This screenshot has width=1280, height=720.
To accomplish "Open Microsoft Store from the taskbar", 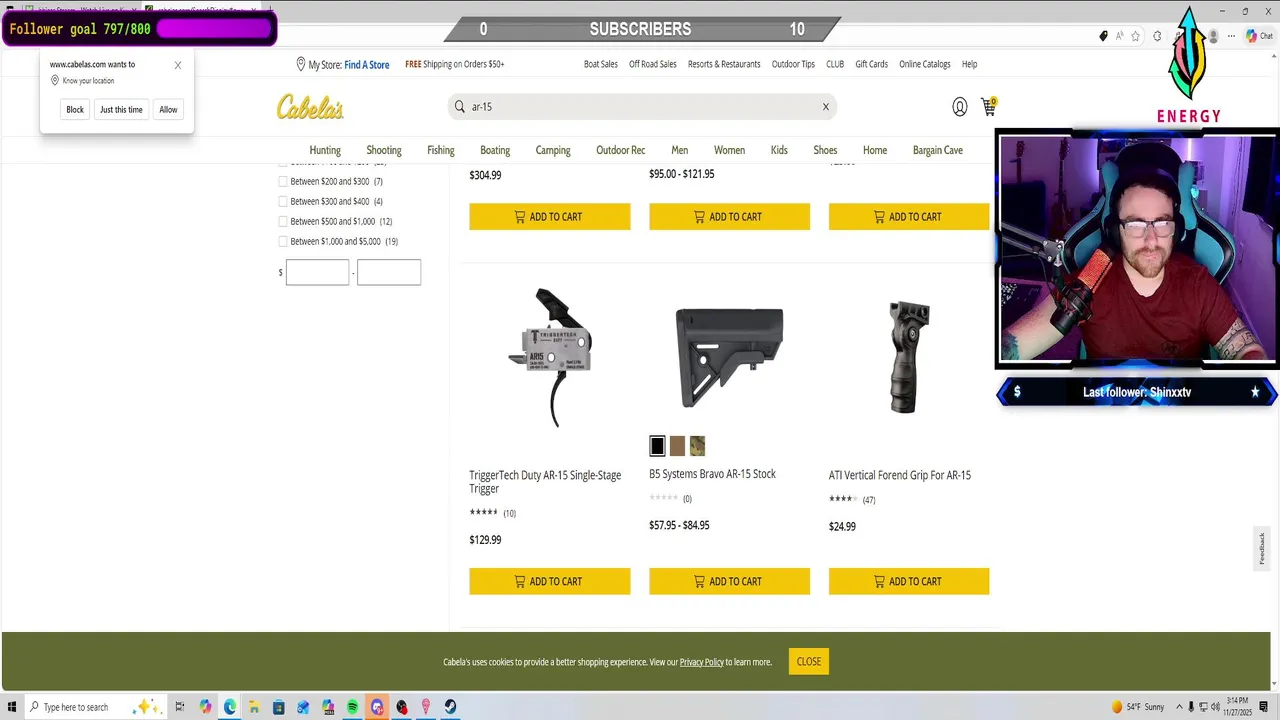I will 279,707.
